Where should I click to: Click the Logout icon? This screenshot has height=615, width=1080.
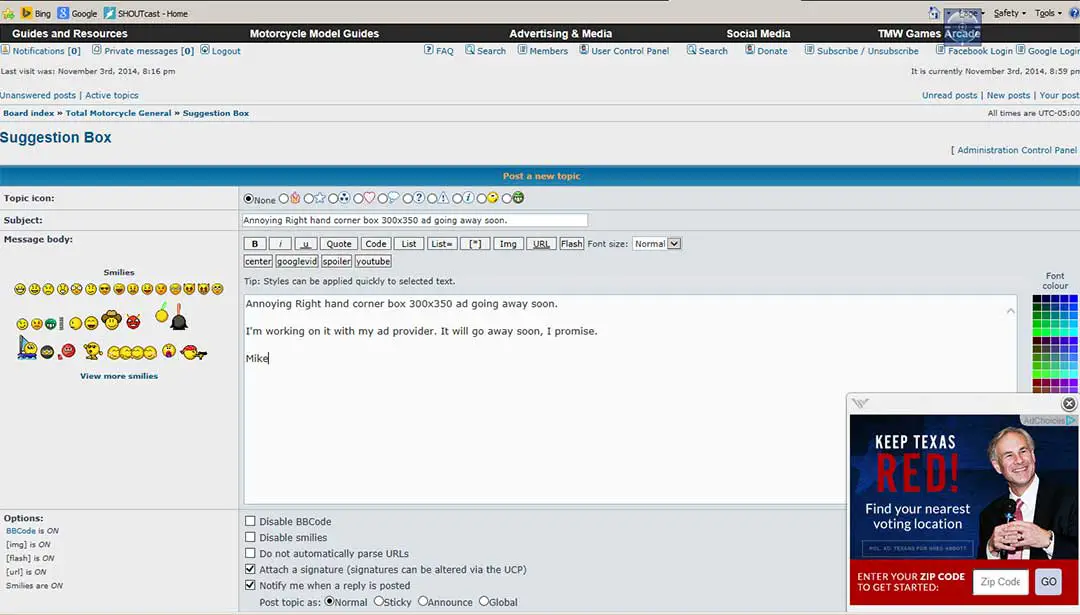pos(205,50)
